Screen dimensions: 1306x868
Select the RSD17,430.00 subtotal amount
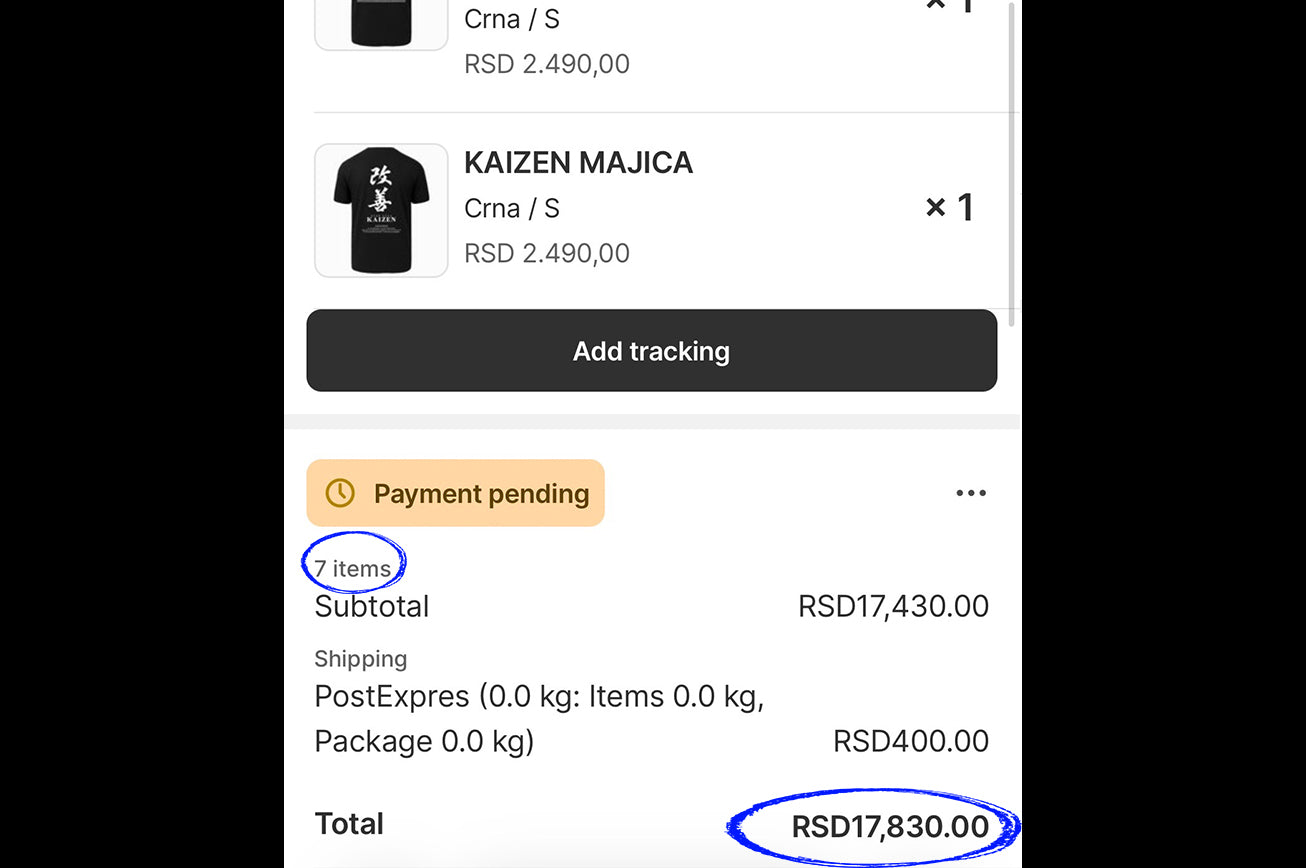pos(893,607)
